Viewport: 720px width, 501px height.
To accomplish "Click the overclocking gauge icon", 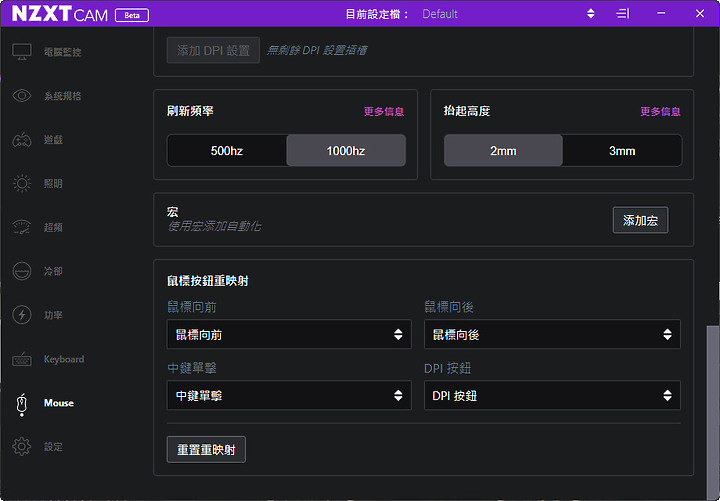I will pyautogui.click(x=22, y=227).
